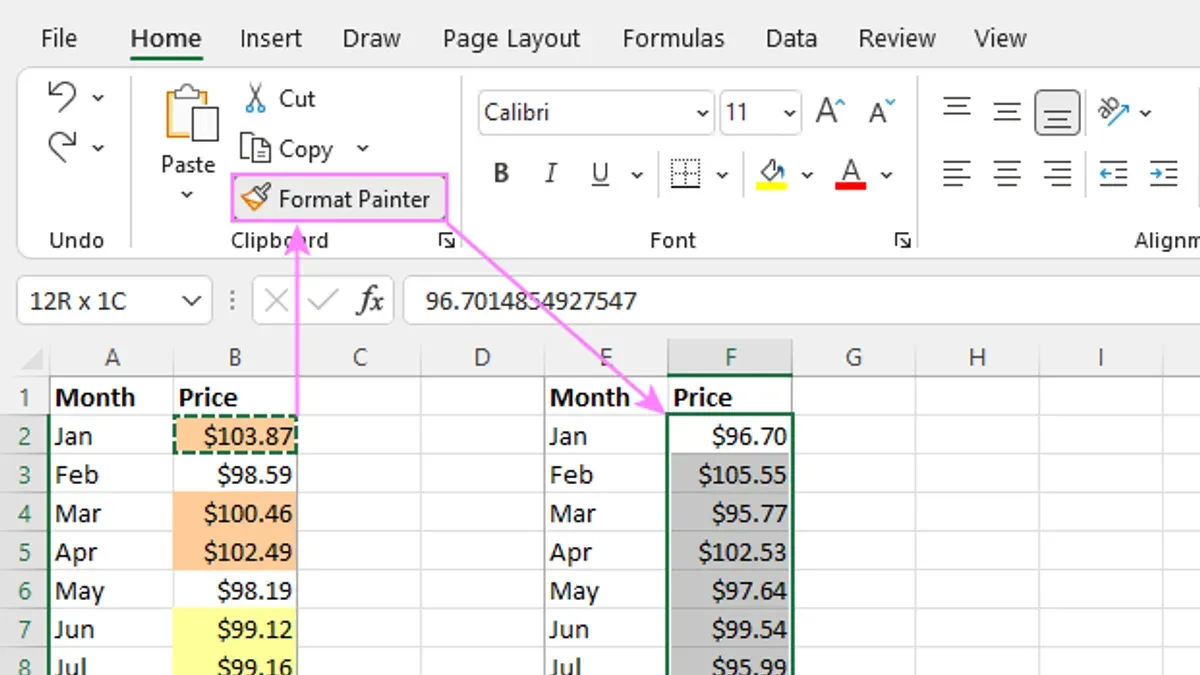The width and height of the screenshot is (1200, 675).
Task: Expand the Orientation dropdown arrow
Action: tap(1145, 112)
